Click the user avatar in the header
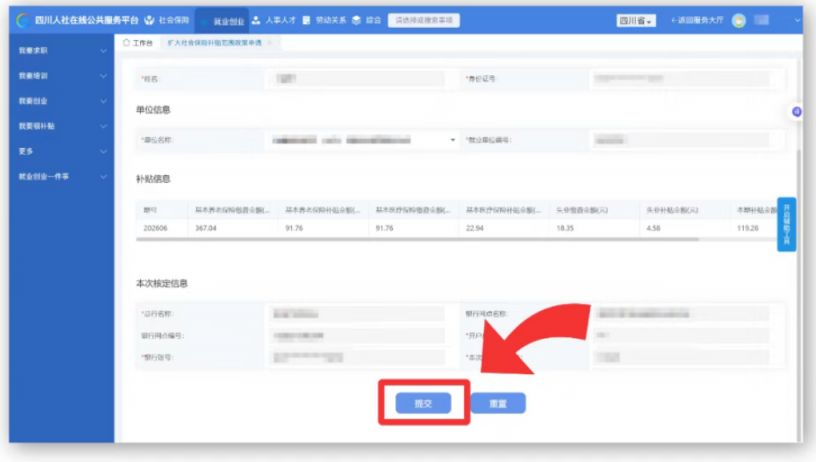 pyautogui.click(x=738, y=20)
